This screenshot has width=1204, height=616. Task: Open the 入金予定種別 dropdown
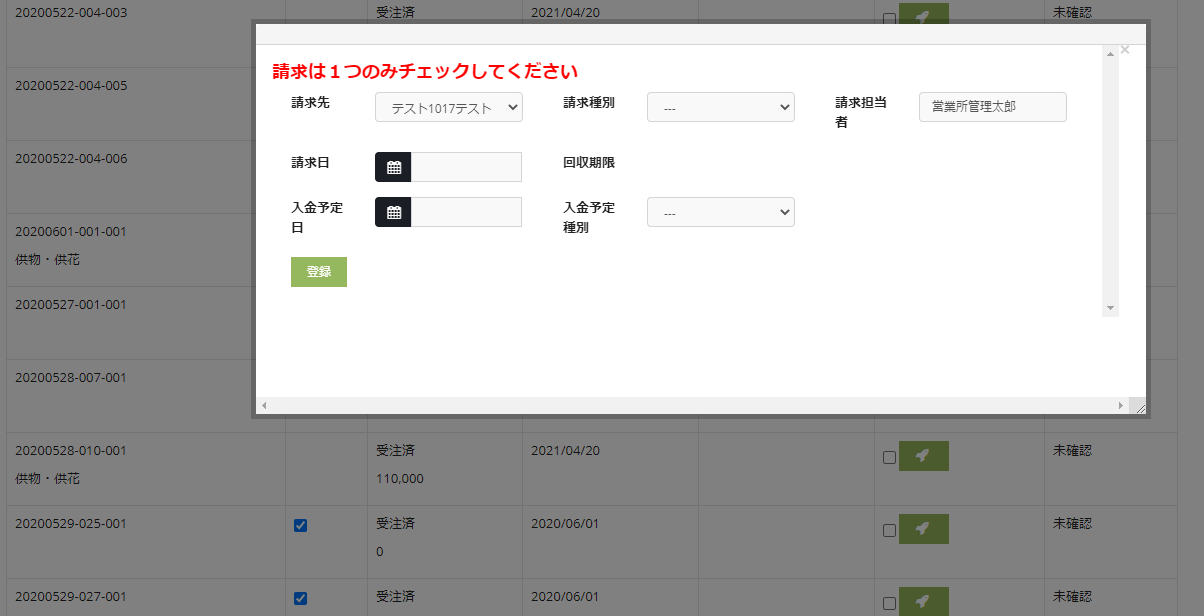click(720, 212)
